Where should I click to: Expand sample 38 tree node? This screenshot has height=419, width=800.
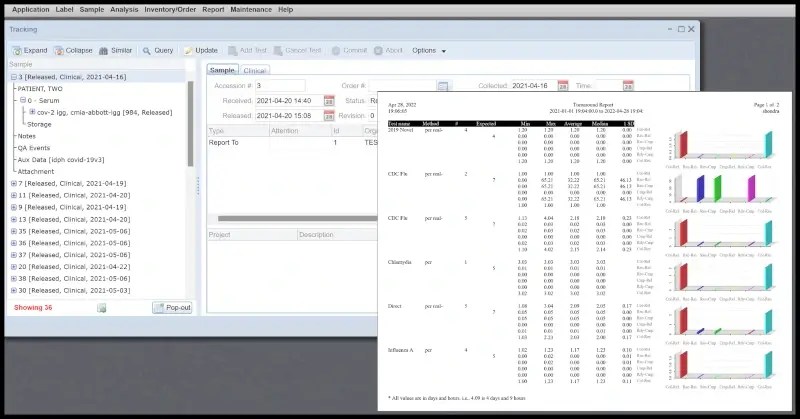(x=14, y=279)
